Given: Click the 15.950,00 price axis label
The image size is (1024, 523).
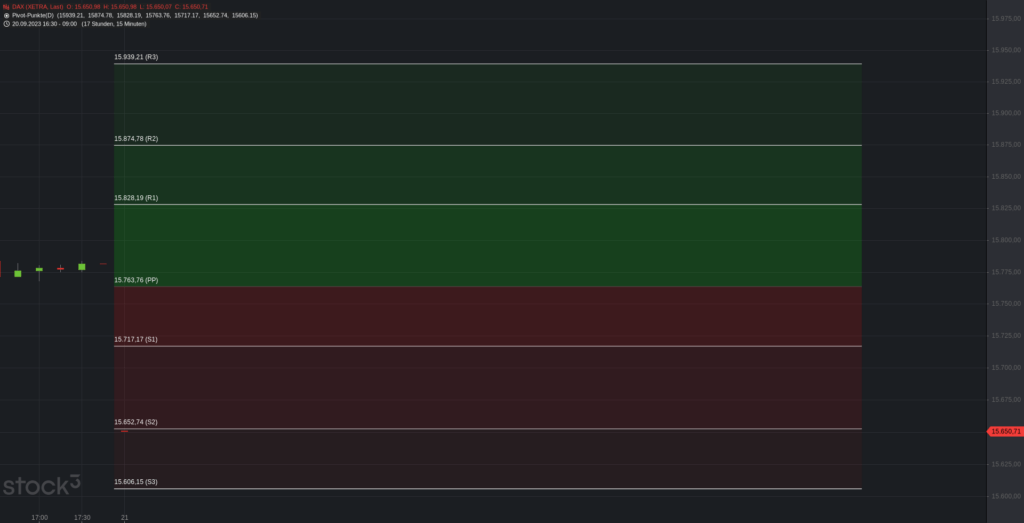Looking at the screenshot, I should pyautogui.click(x=1006, y=50).
